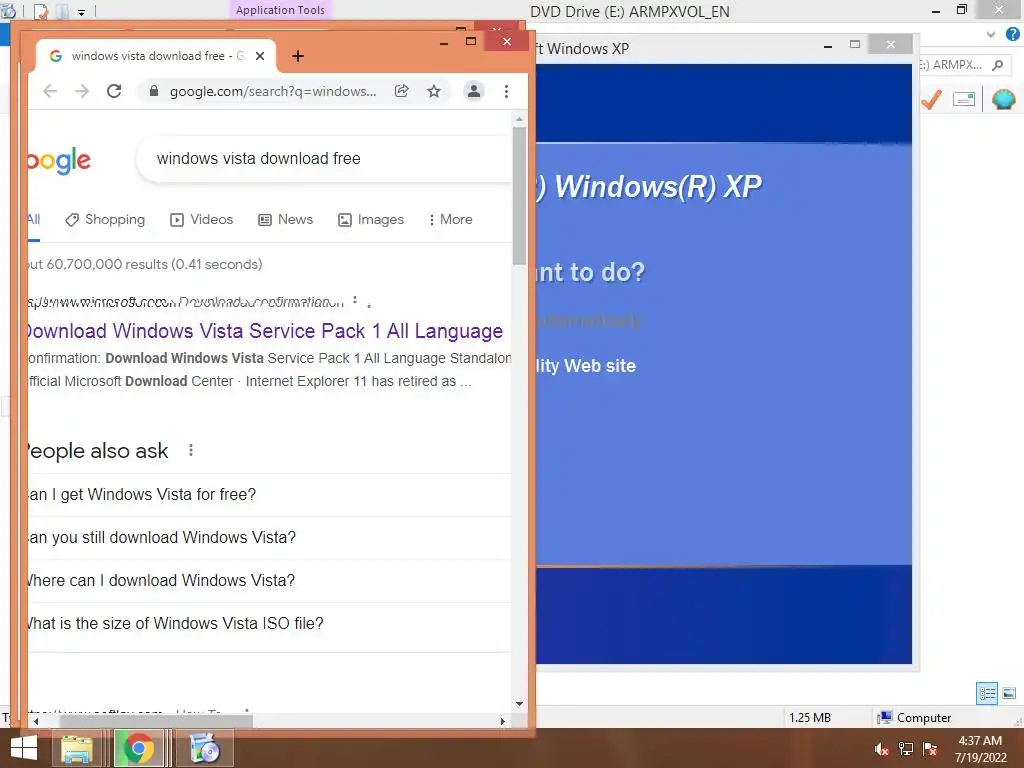The image size is (1024, 768).
Task: Open Download Windows Vista Service Pack 1 result
Action: tap(265, 331)
